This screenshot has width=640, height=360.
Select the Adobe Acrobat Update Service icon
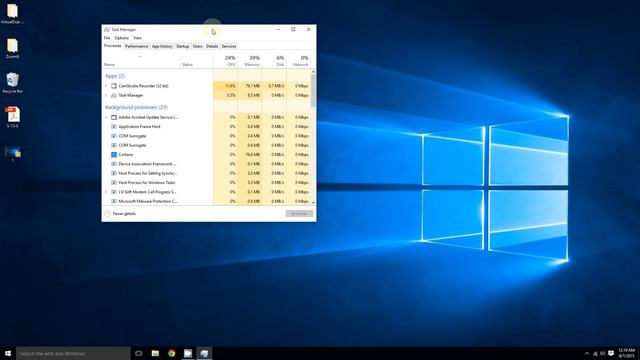pos(114,118)
